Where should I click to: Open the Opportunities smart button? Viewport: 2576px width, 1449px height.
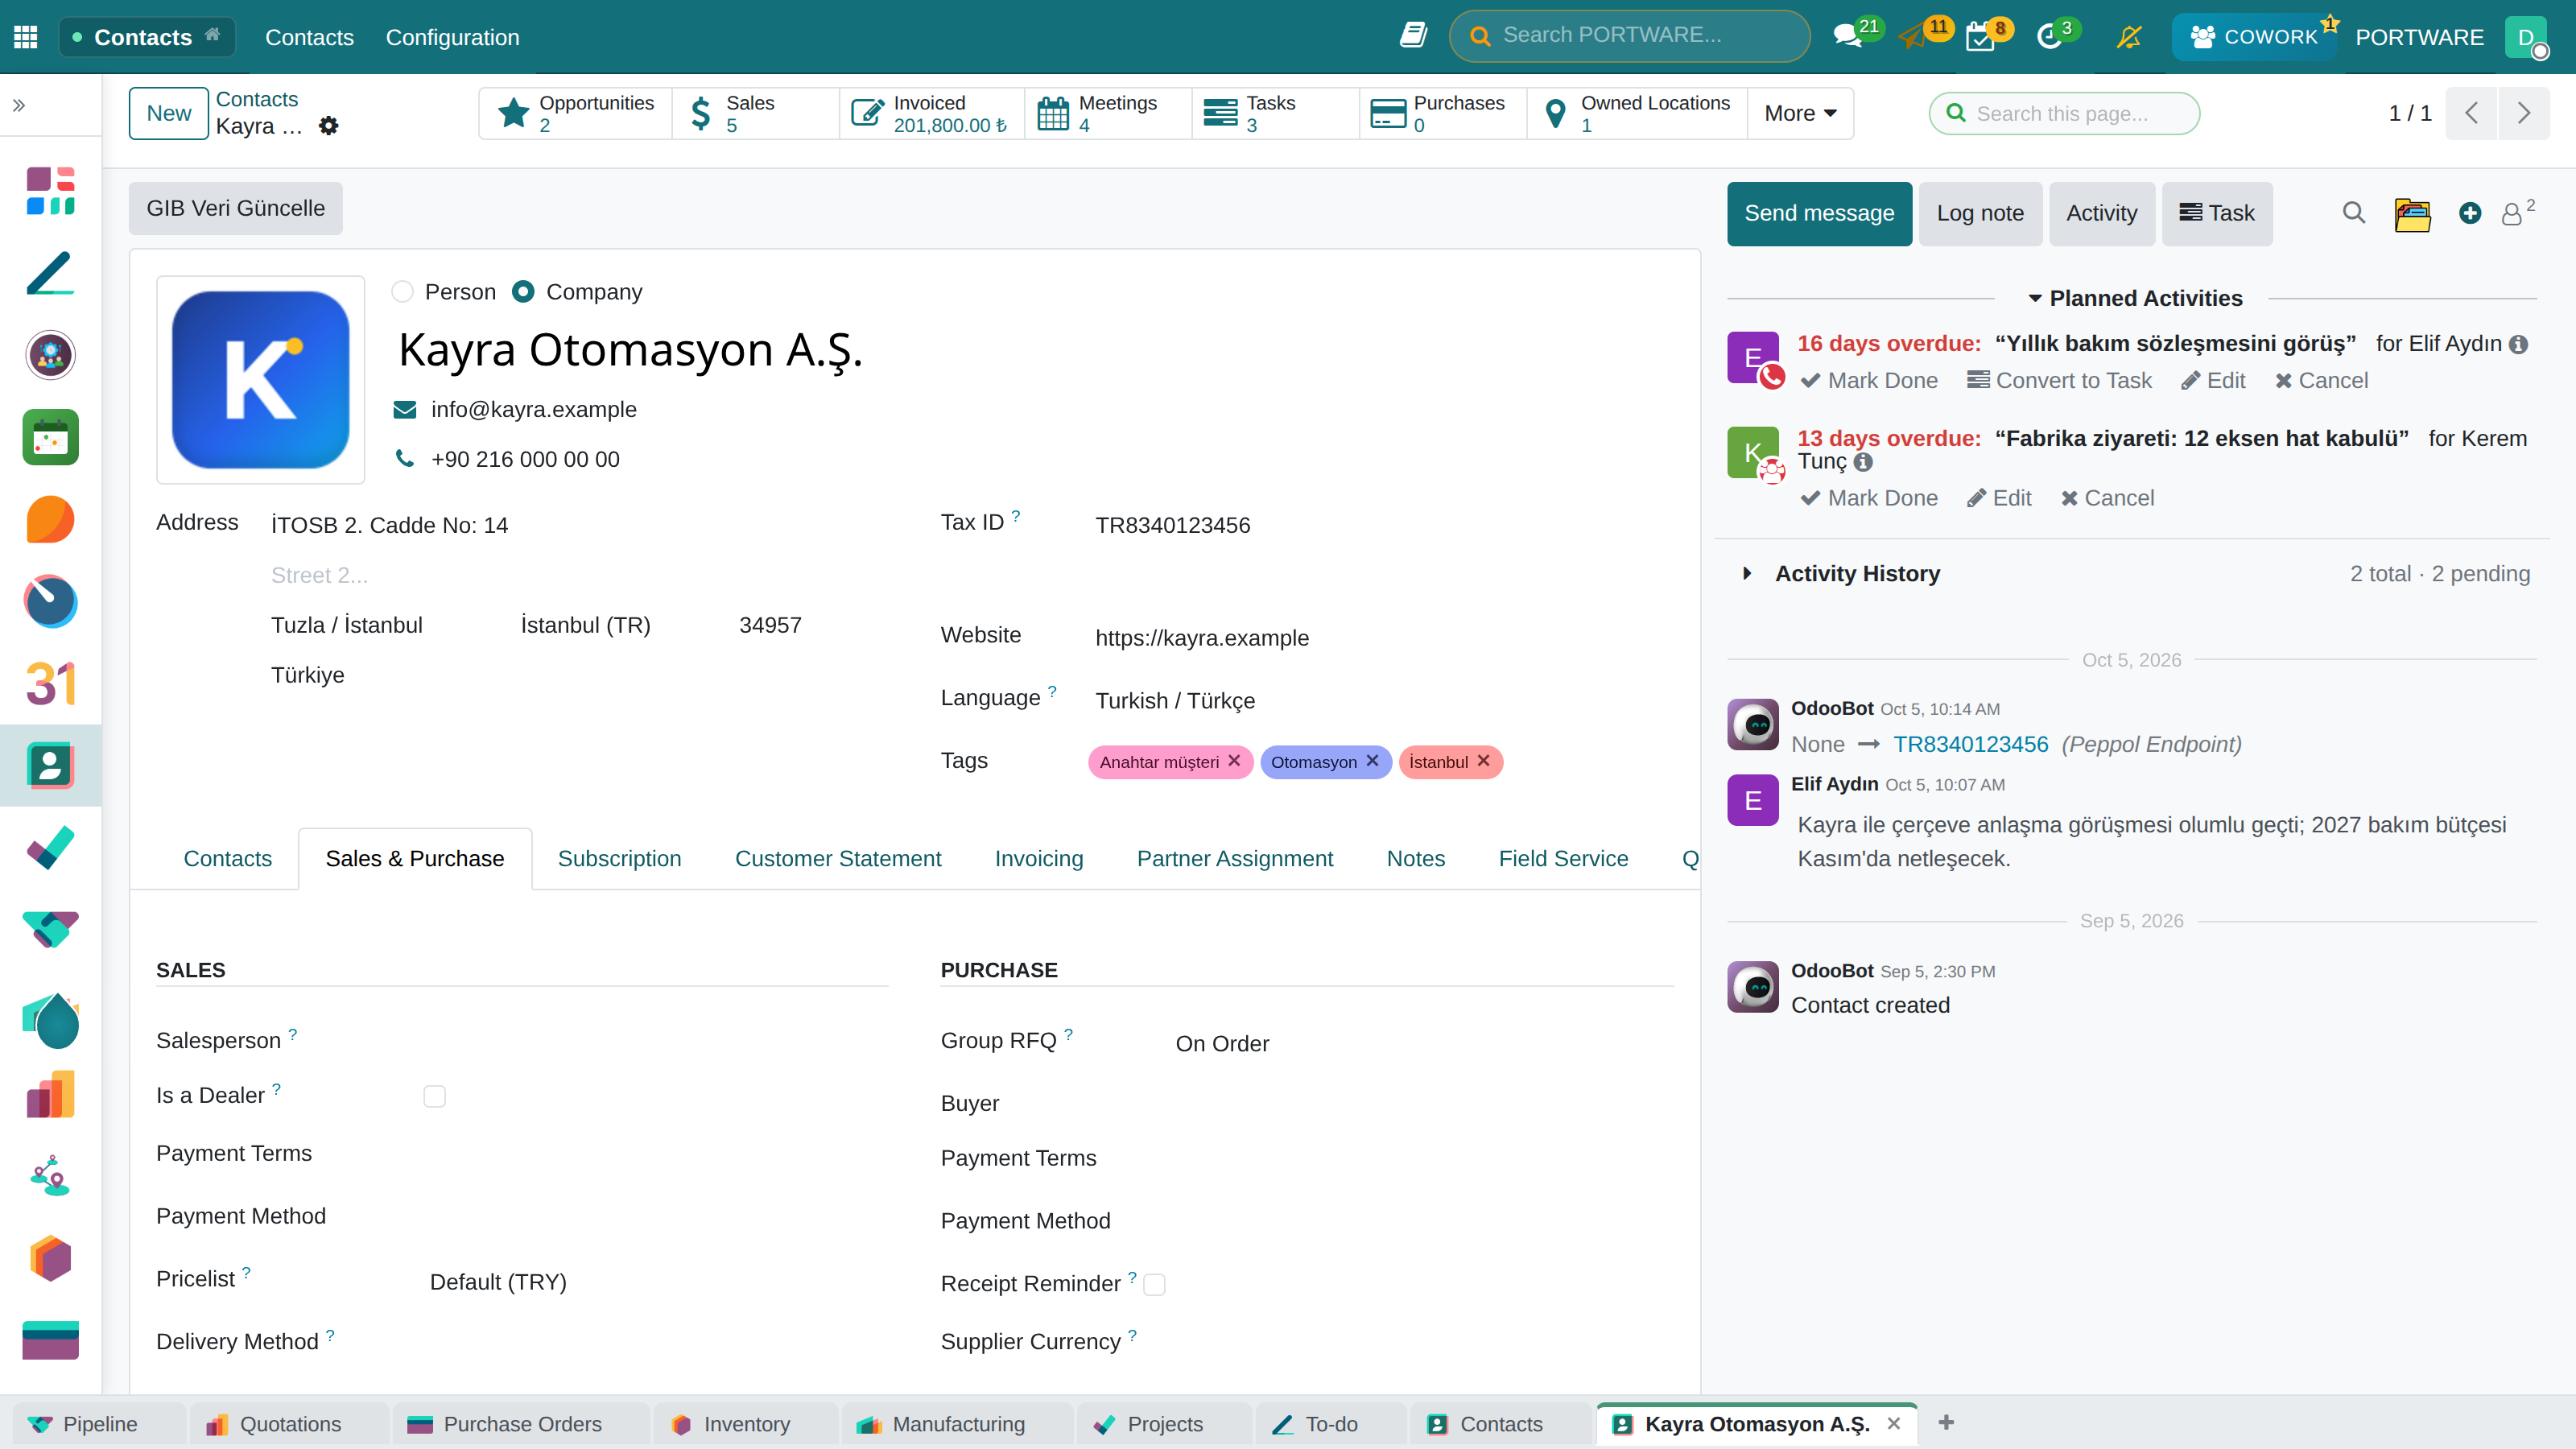(x=576, y=113)
